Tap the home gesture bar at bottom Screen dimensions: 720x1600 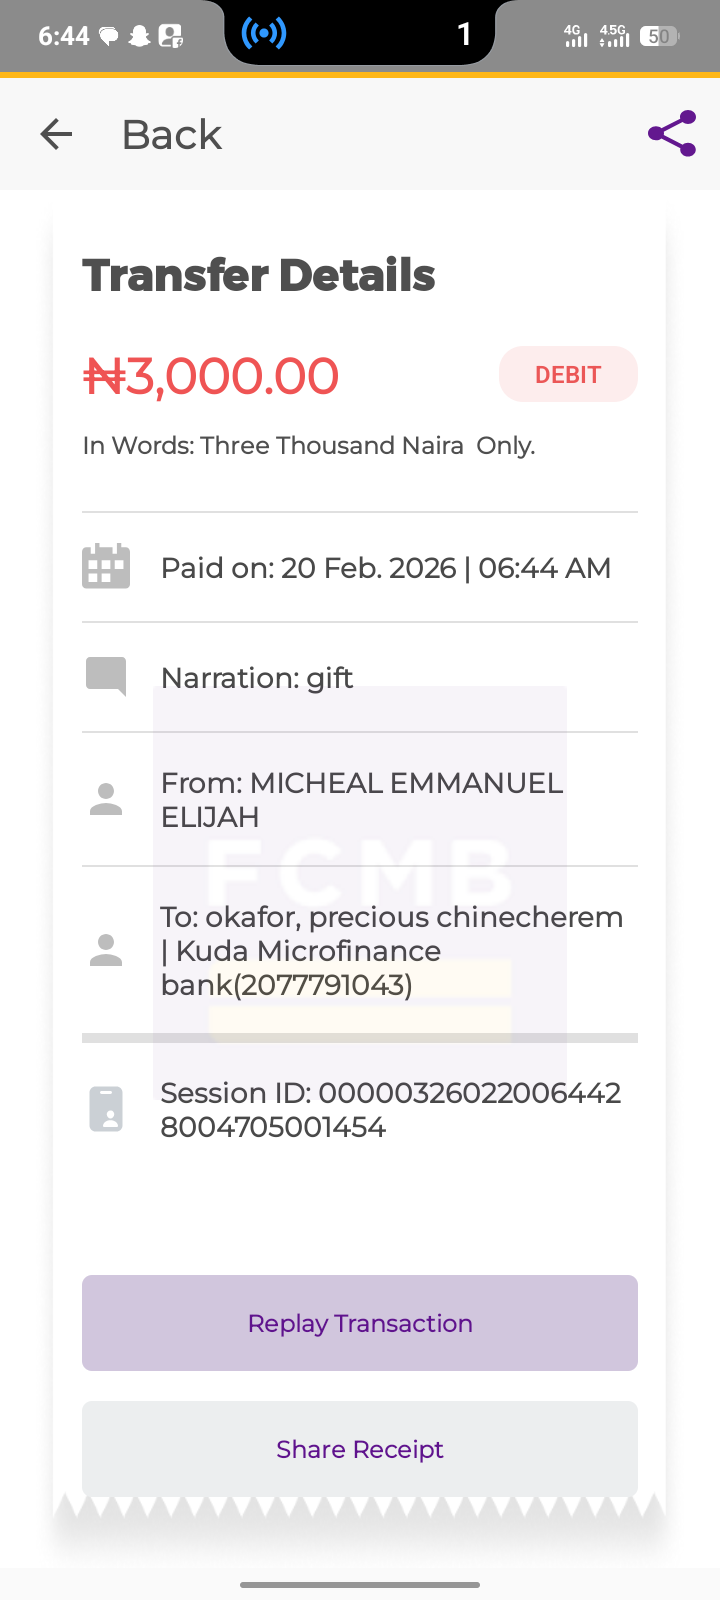pos(360,1584)
